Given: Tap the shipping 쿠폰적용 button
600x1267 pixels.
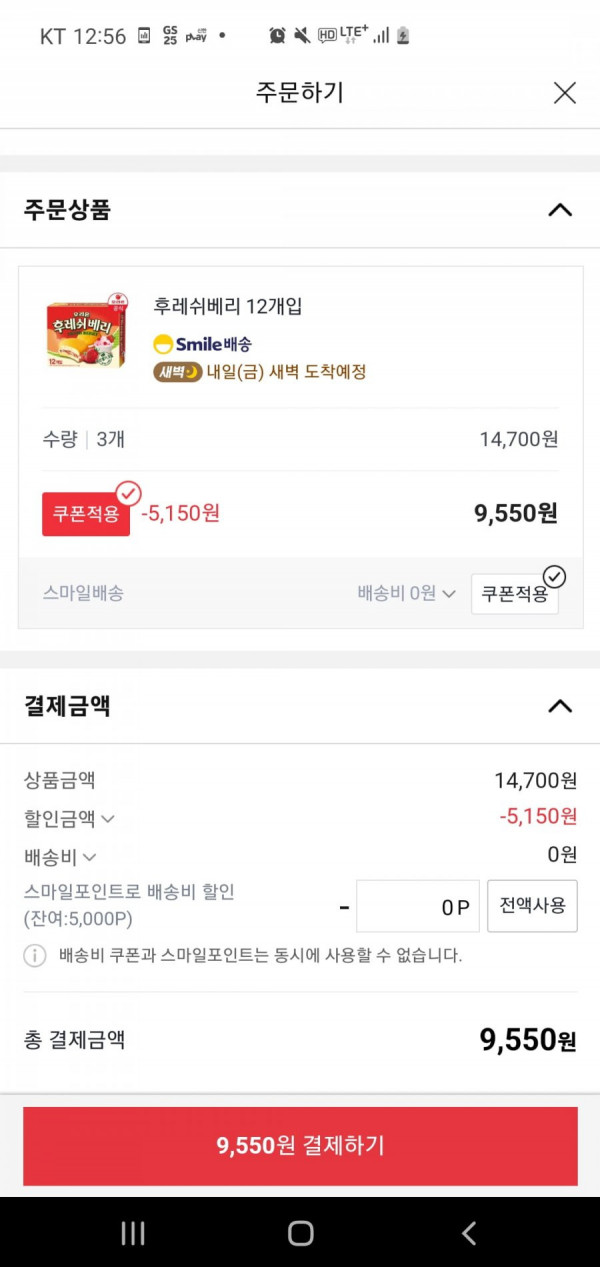Looking at the screenshot, I should click(515, 593).
